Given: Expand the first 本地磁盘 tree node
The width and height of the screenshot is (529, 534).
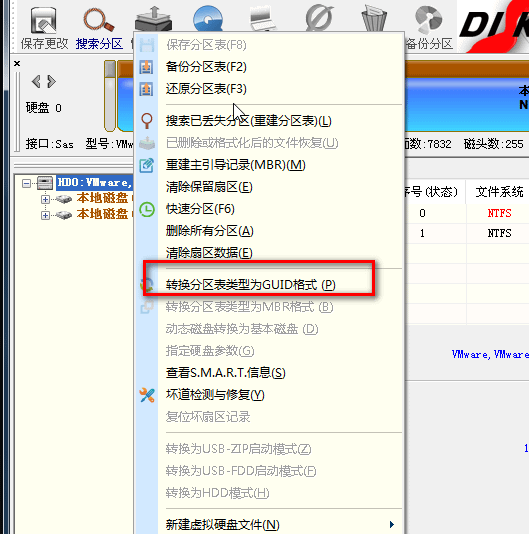Looking at the screenshot, I should [45, 199].
